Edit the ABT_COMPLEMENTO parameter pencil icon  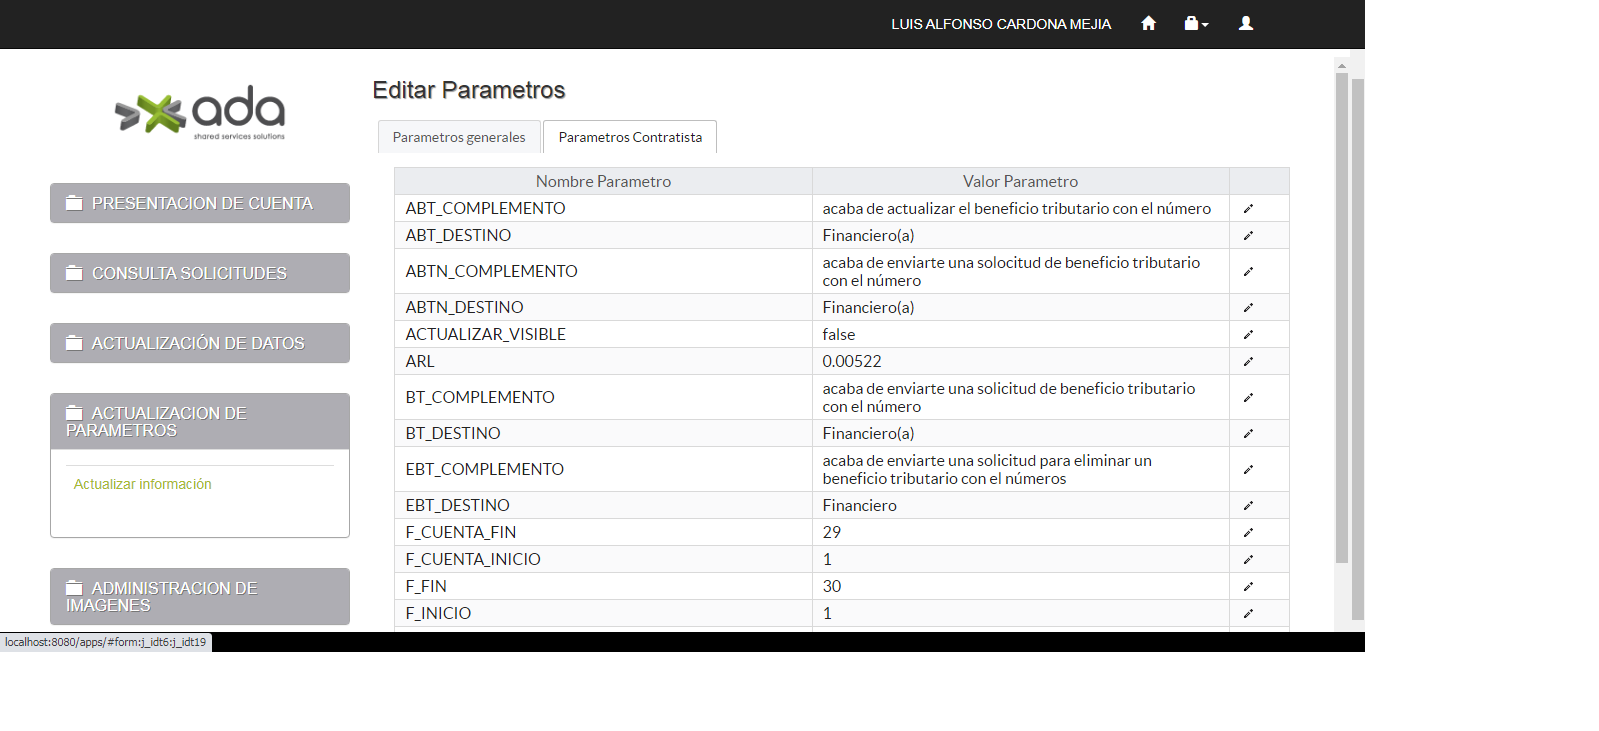[x=1248, y=209]
